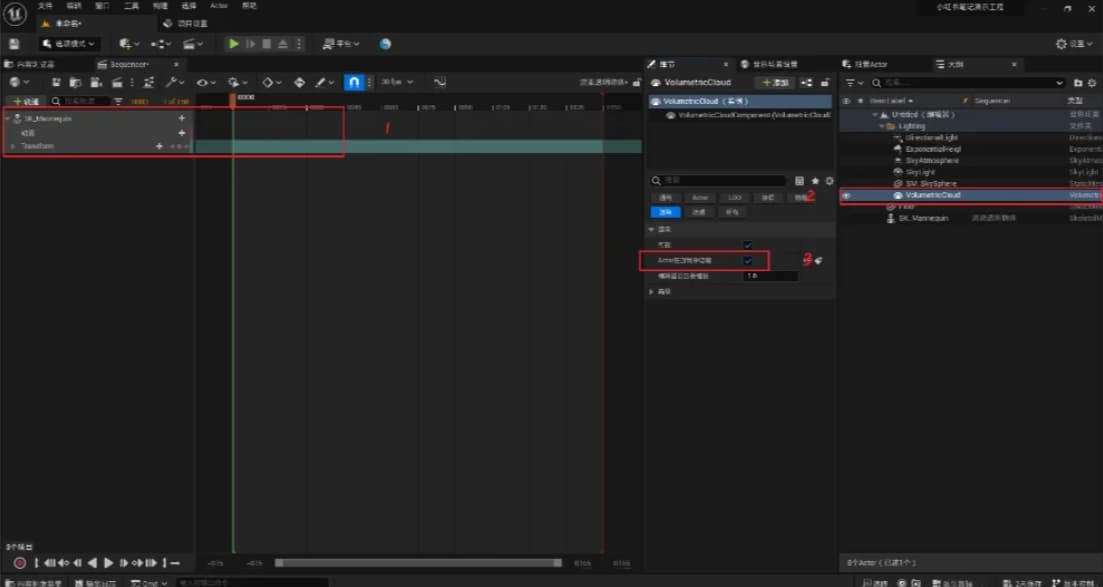Viewport: 1103px width, 587px height.
Task: Click the Unreal Engine logo icon
Action: click(x=15, y=13)
